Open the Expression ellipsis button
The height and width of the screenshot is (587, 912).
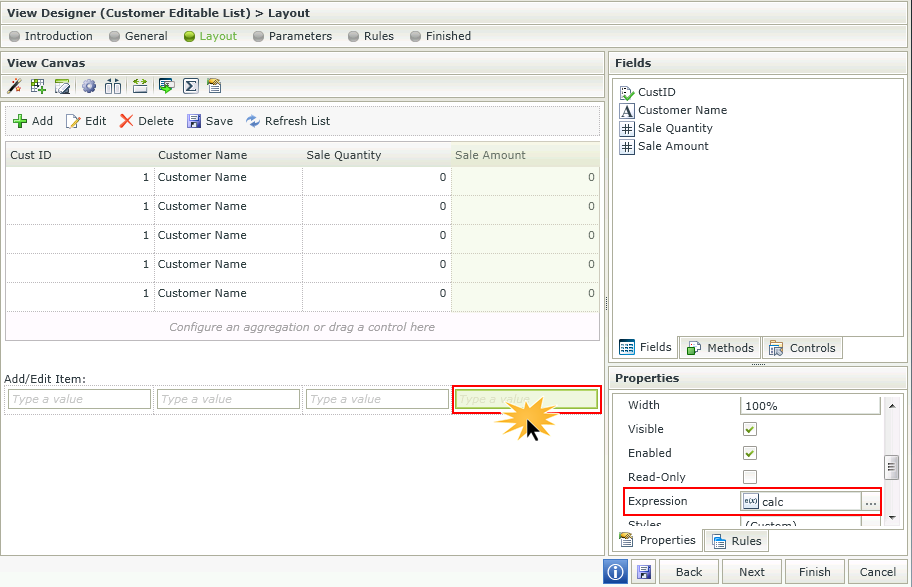point(870,502)
